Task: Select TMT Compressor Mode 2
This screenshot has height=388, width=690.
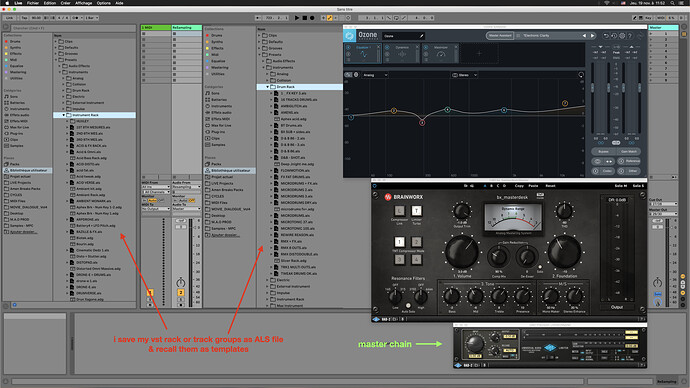Action: (416, 242)
